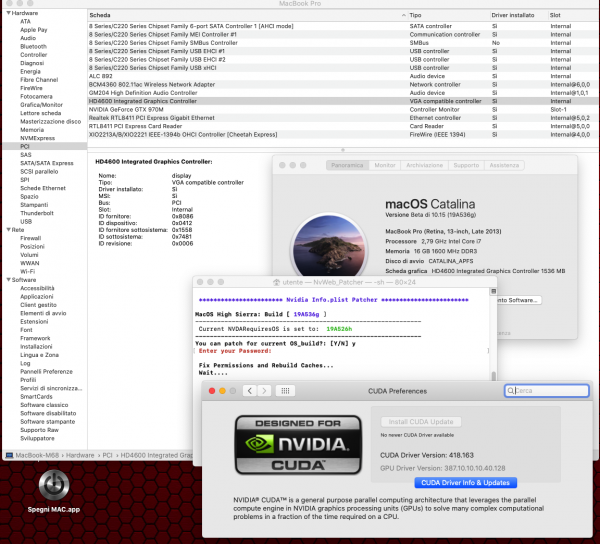Select Apple Pay in sidebar
600x544 pixels.
pos(34,30)
